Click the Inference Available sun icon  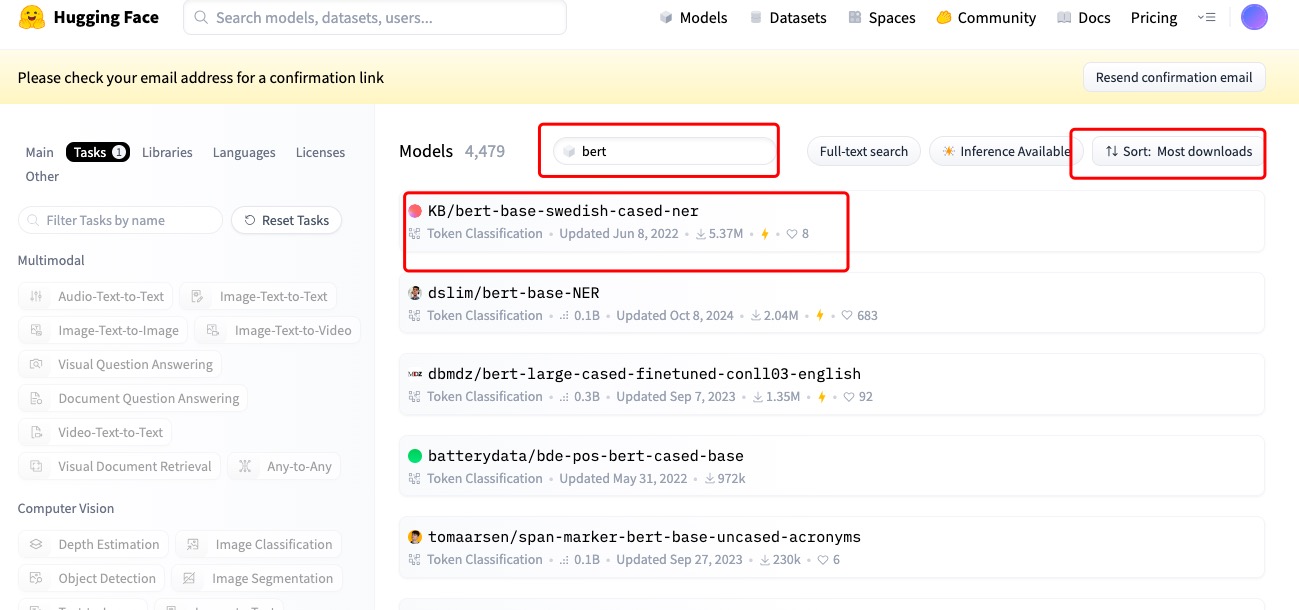pos(948,152)
